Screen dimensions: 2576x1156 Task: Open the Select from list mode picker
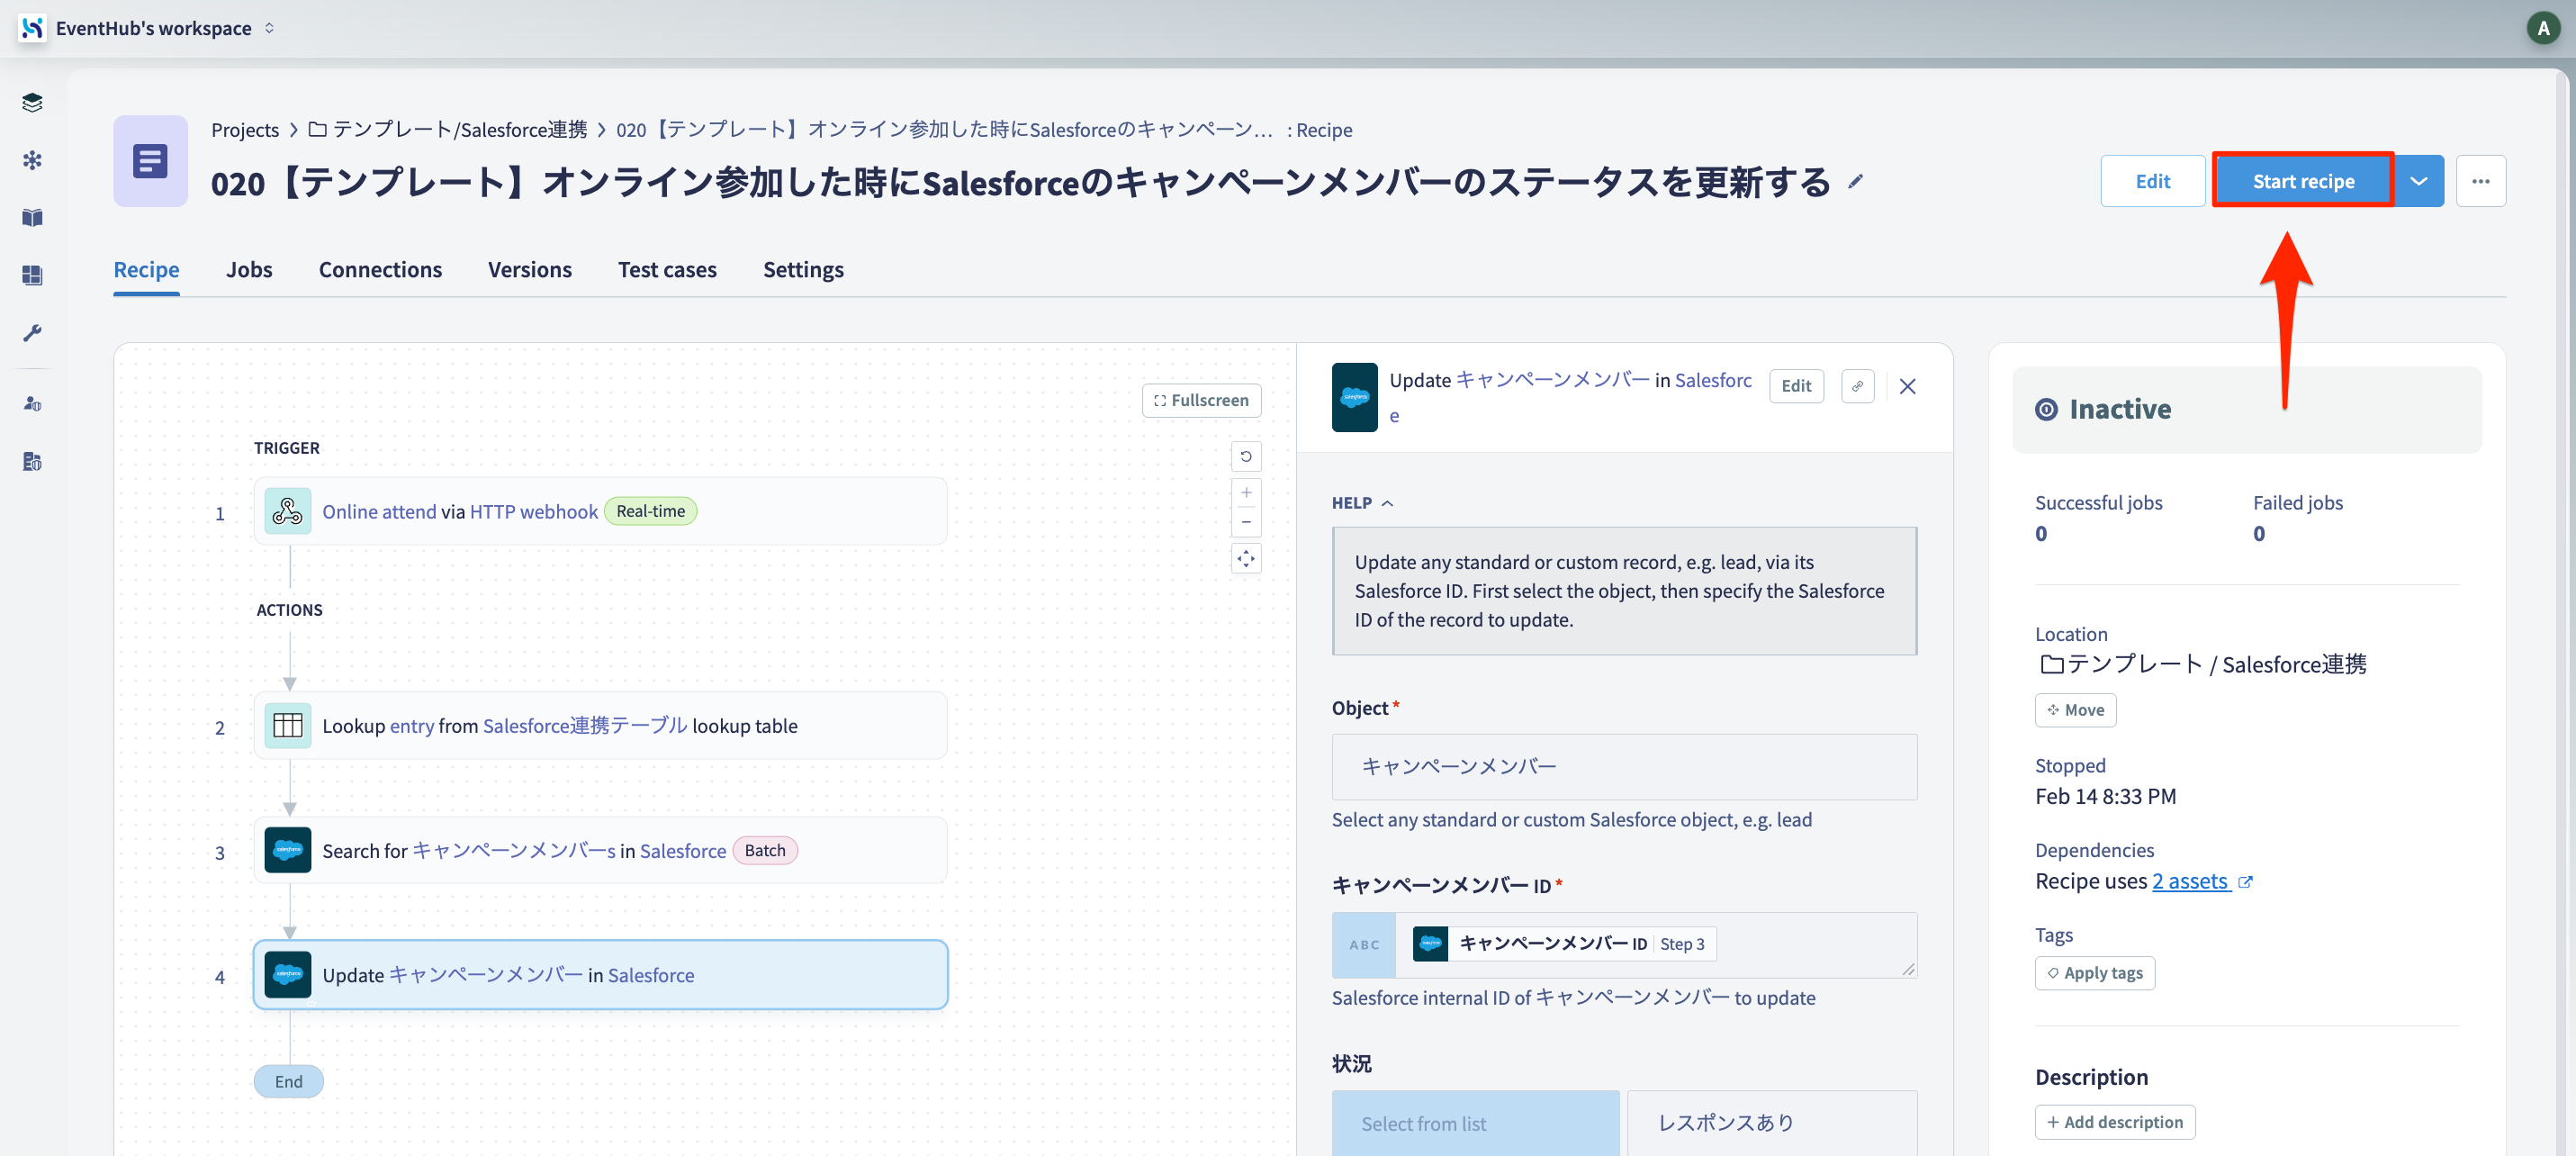pyautogui.click(x=1475, y=1123)
